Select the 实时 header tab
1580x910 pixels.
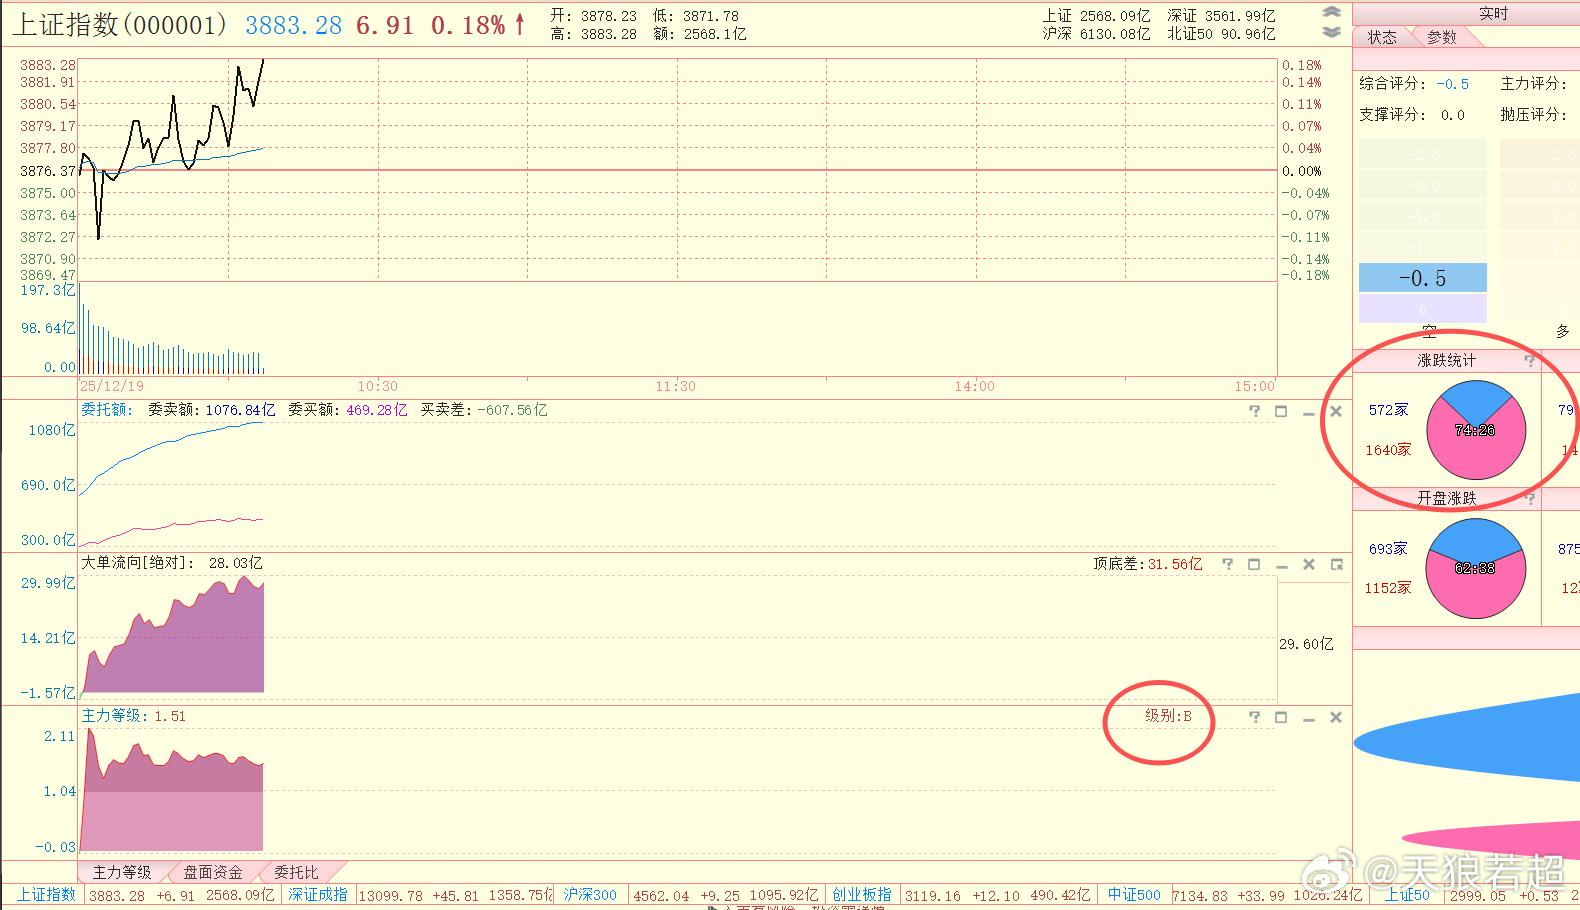coord(1493,13)
